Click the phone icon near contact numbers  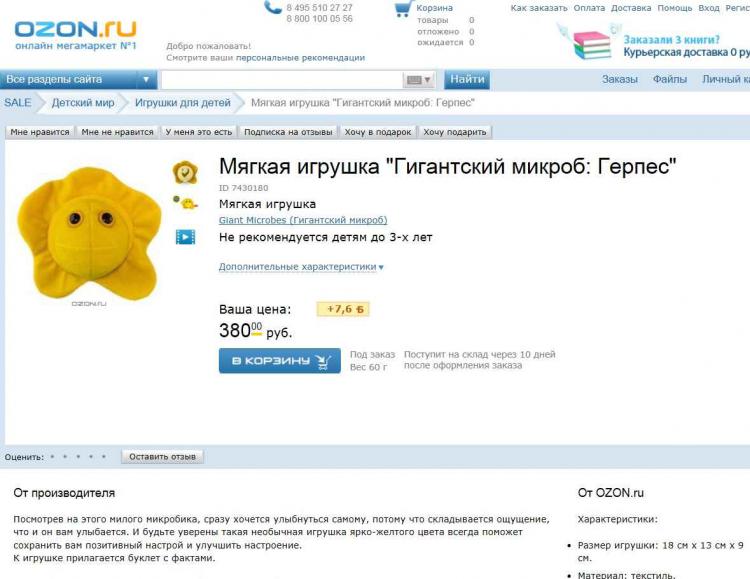pyautogui.click(x=273, y=8)
